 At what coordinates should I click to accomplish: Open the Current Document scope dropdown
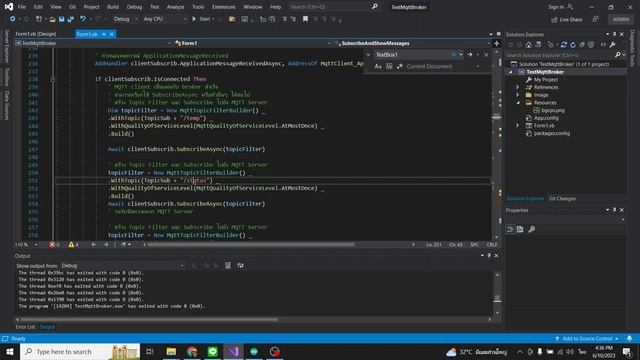point(443,66)
